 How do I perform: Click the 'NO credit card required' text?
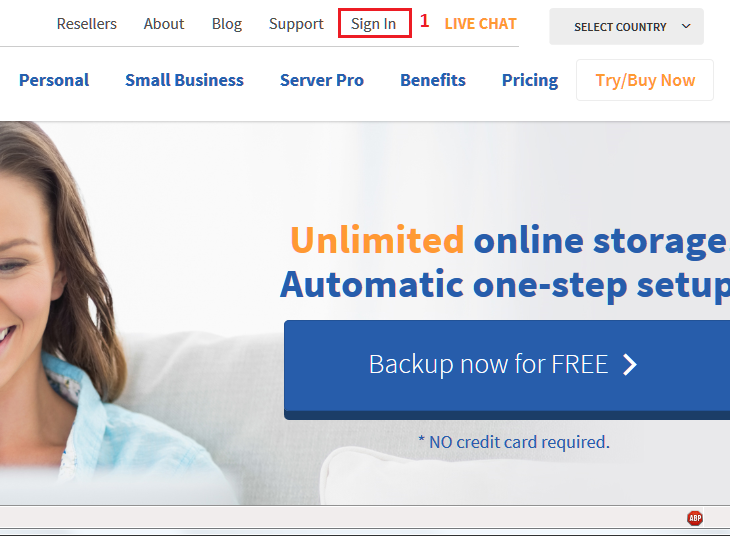click(514, 442)
